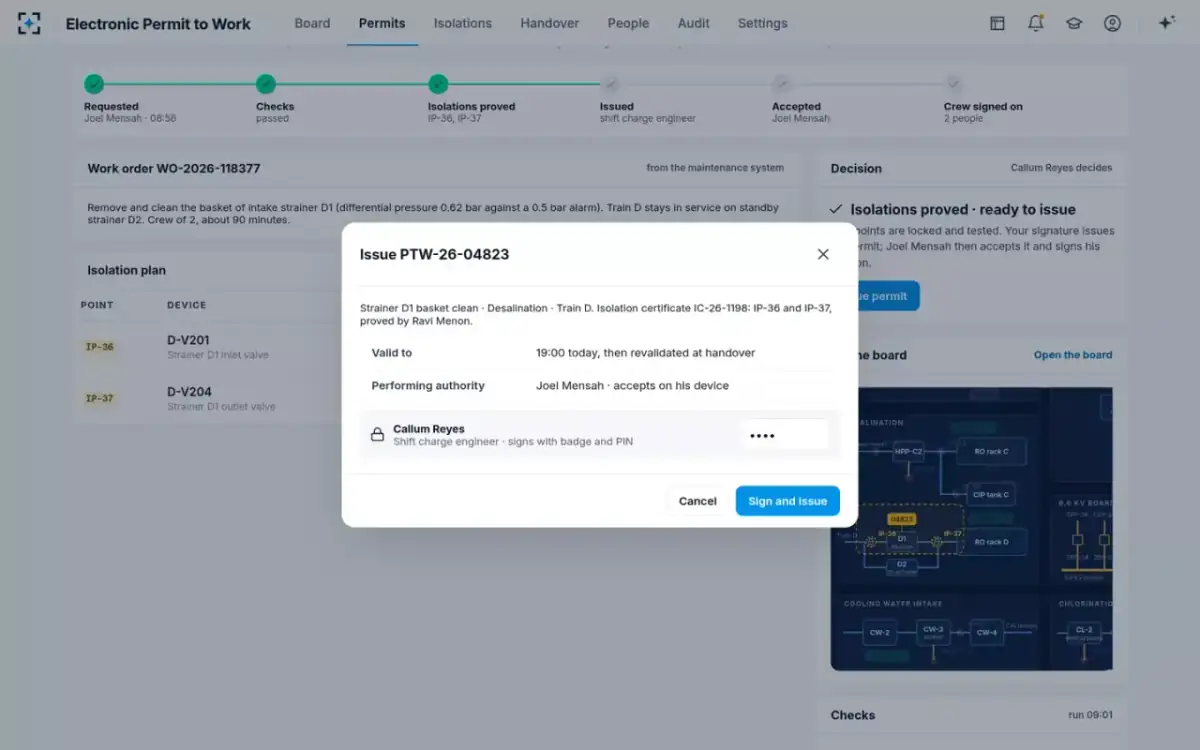
Task: Click the lock icon beside Callum Reyes
Action: point(377,435)
